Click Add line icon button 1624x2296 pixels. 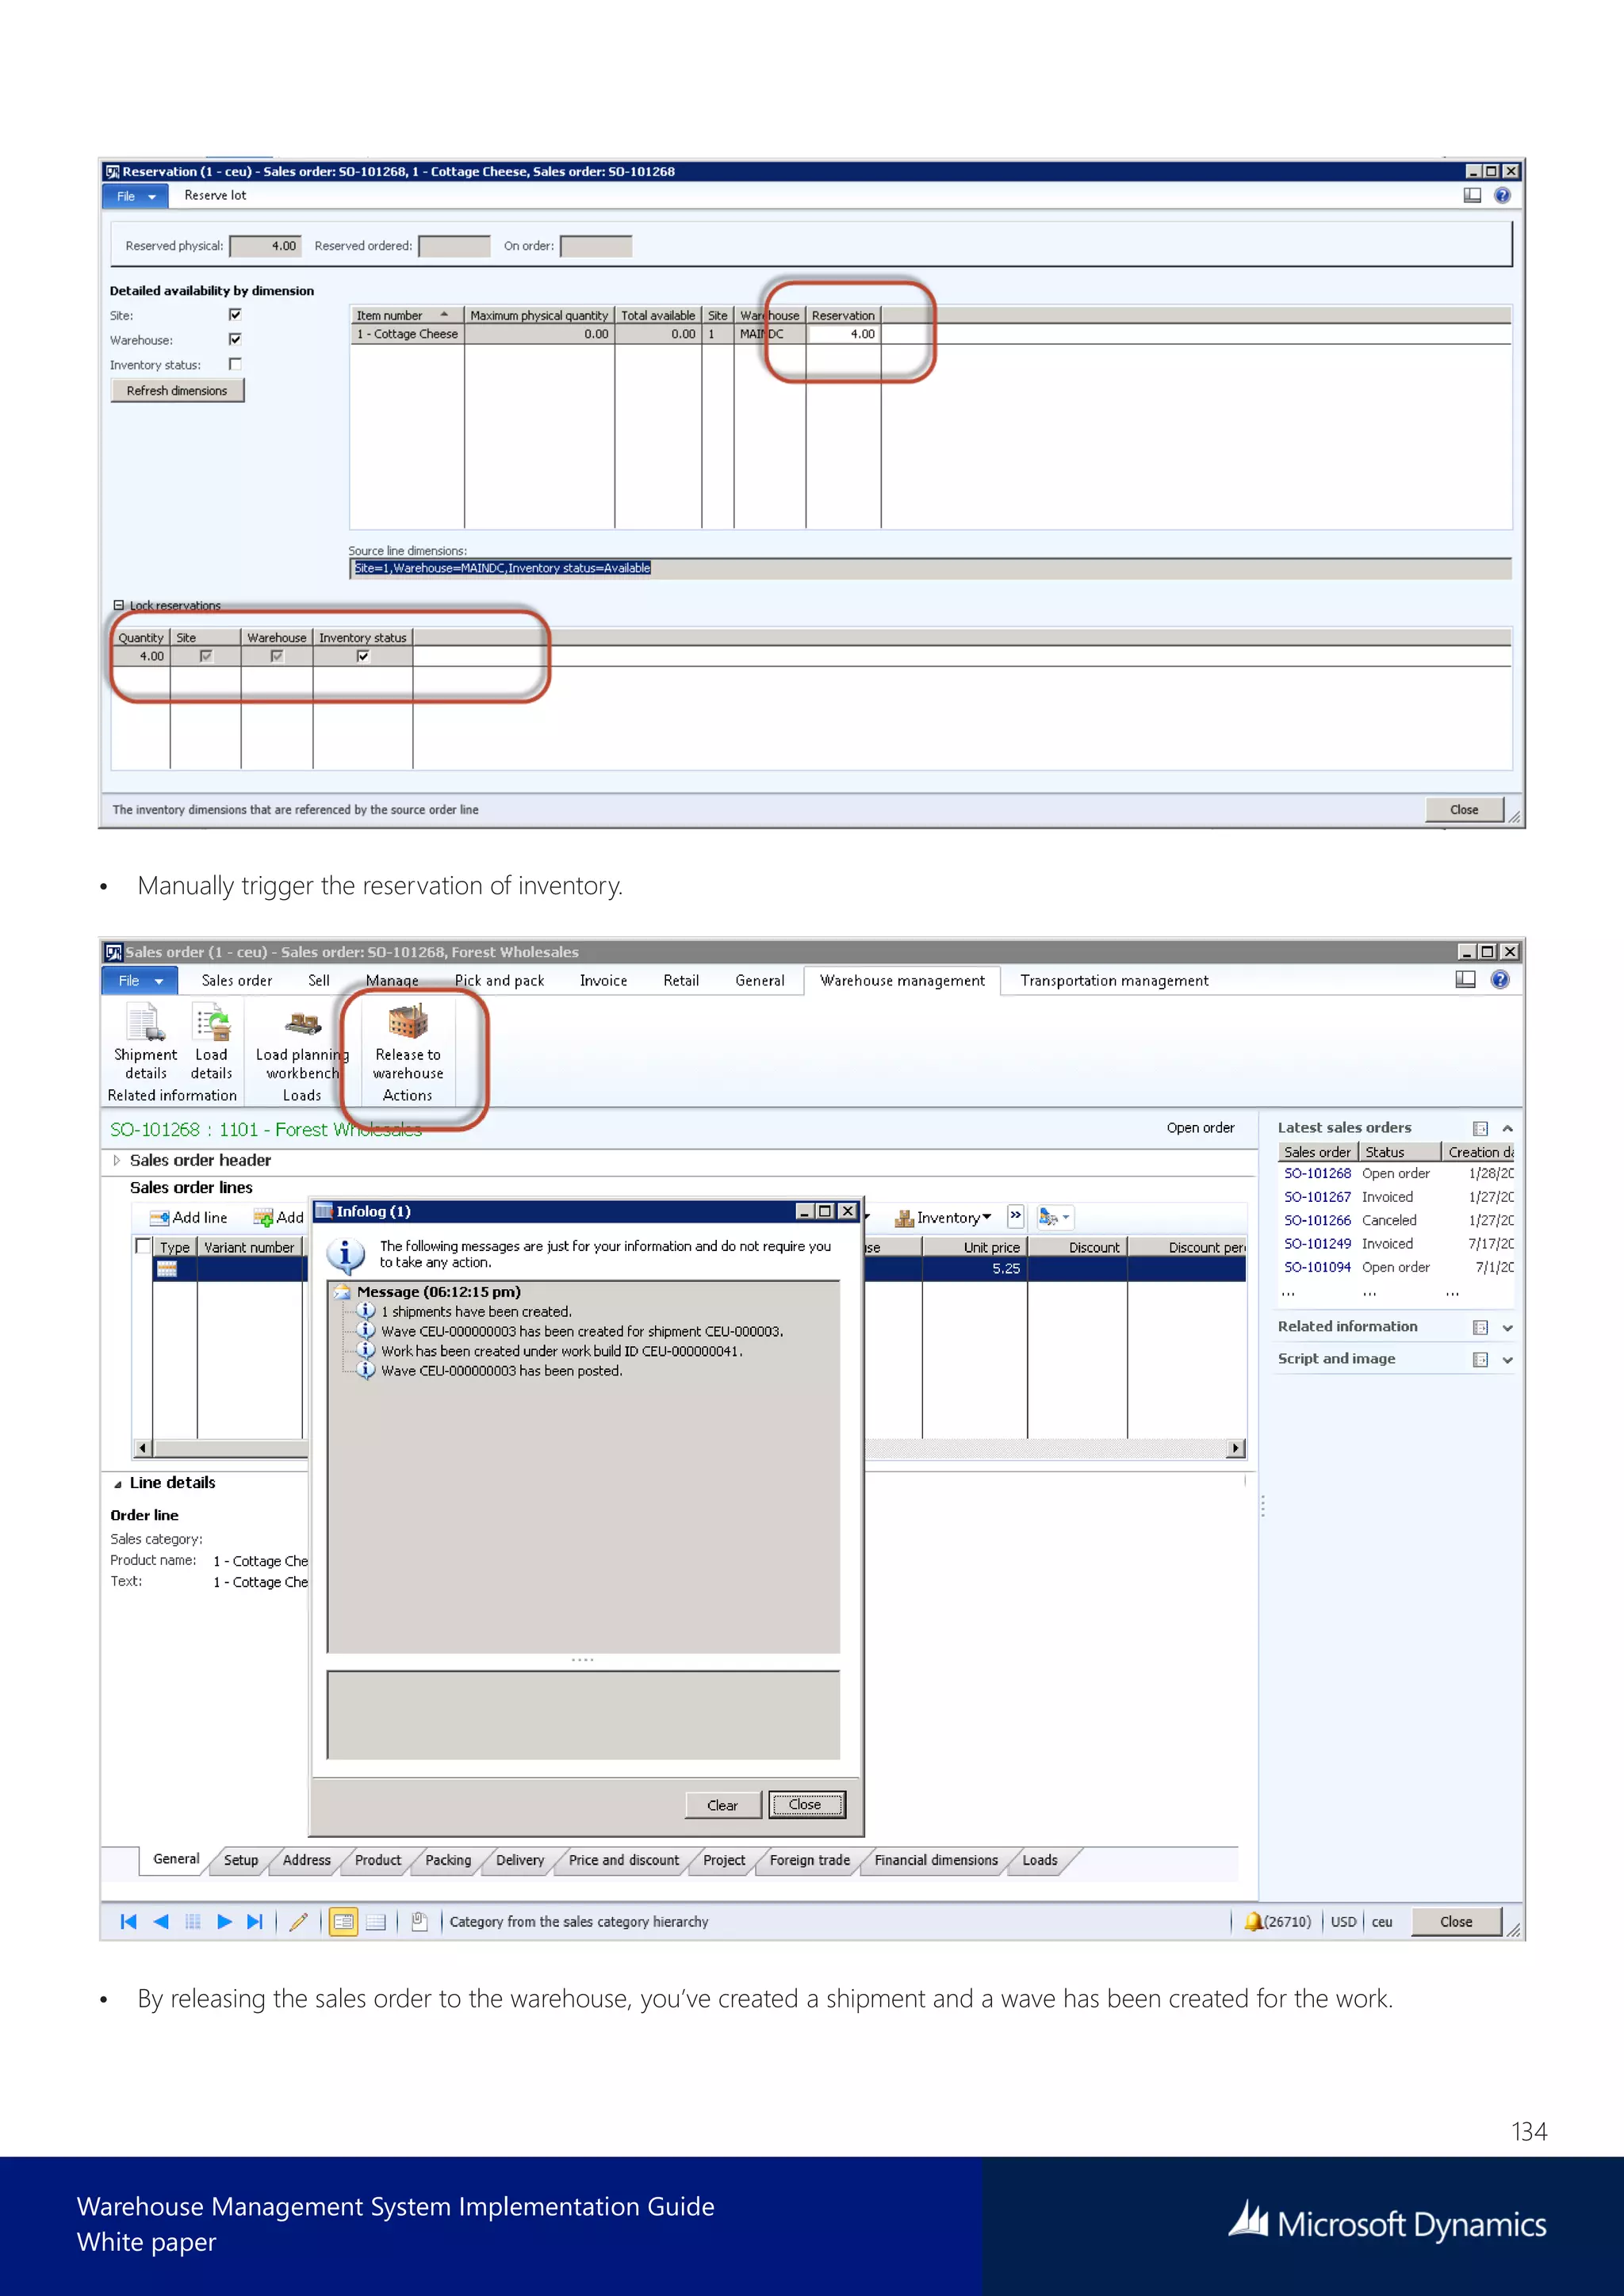point(189,1217)
